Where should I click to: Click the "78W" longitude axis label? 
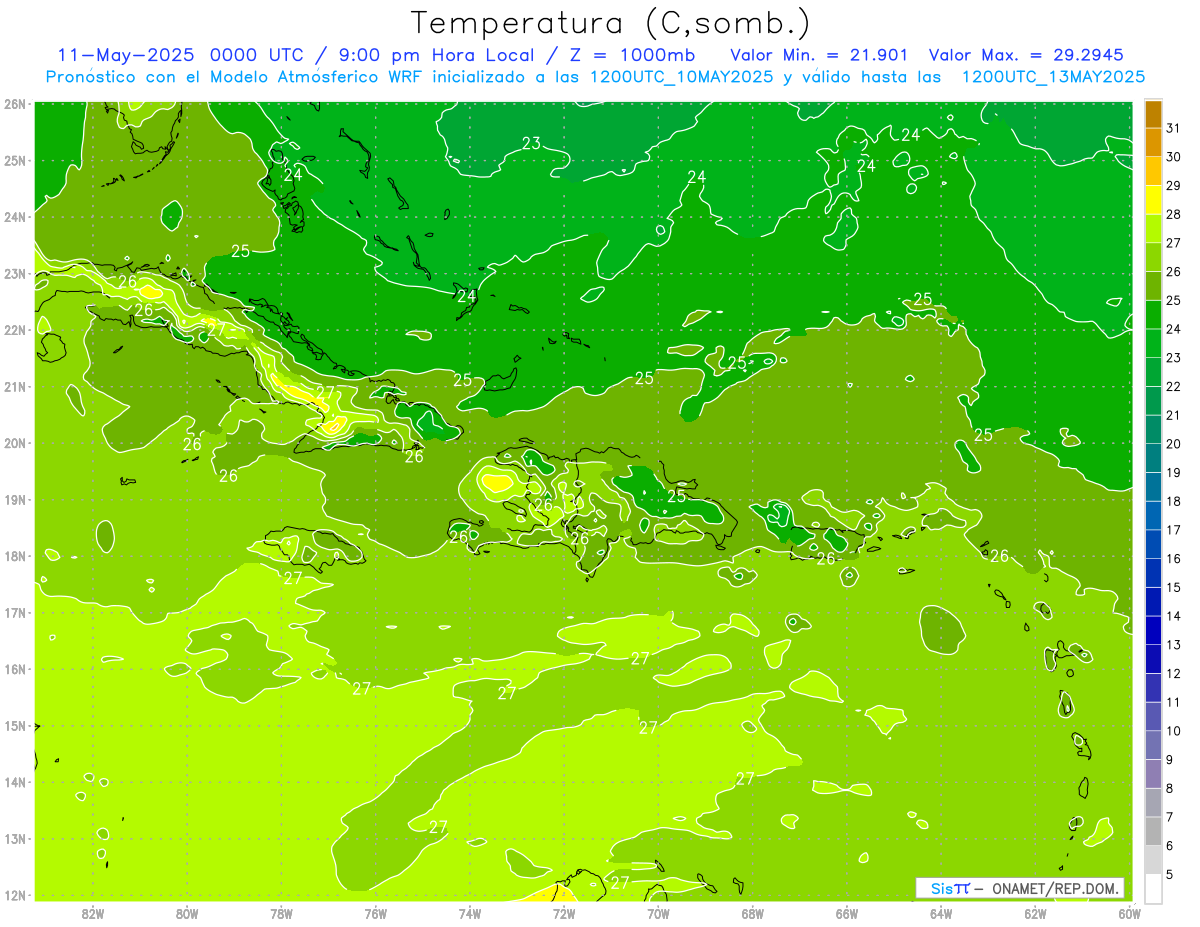282,914
